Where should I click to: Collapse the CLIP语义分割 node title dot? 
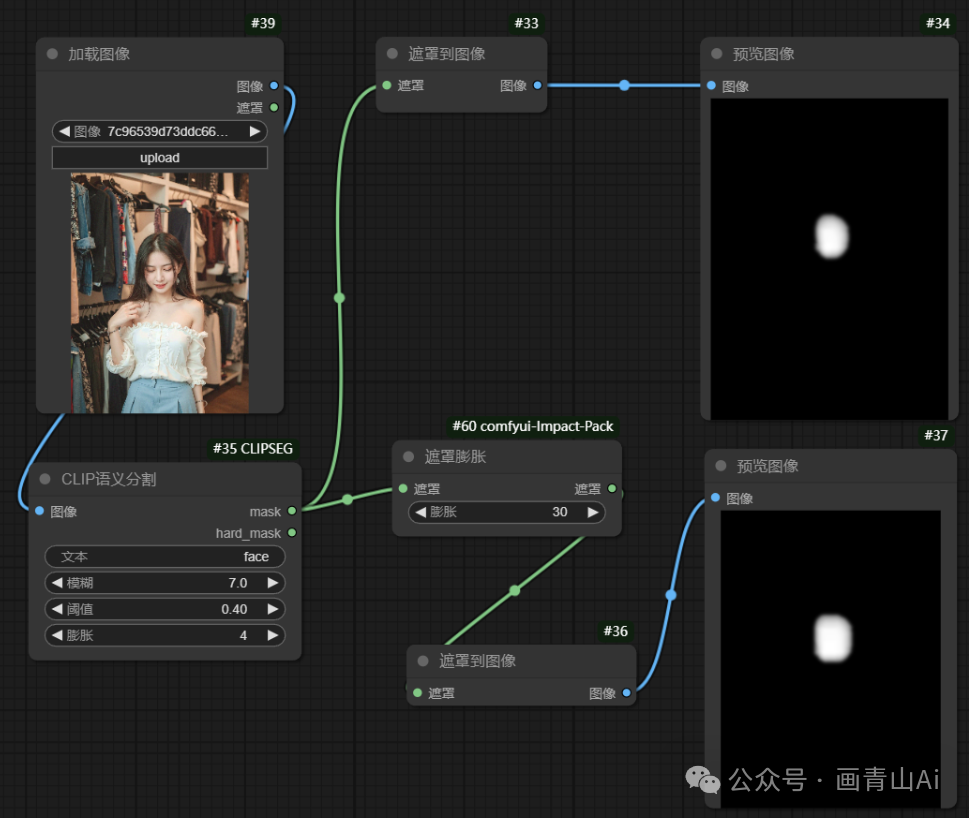coord(44,479)
